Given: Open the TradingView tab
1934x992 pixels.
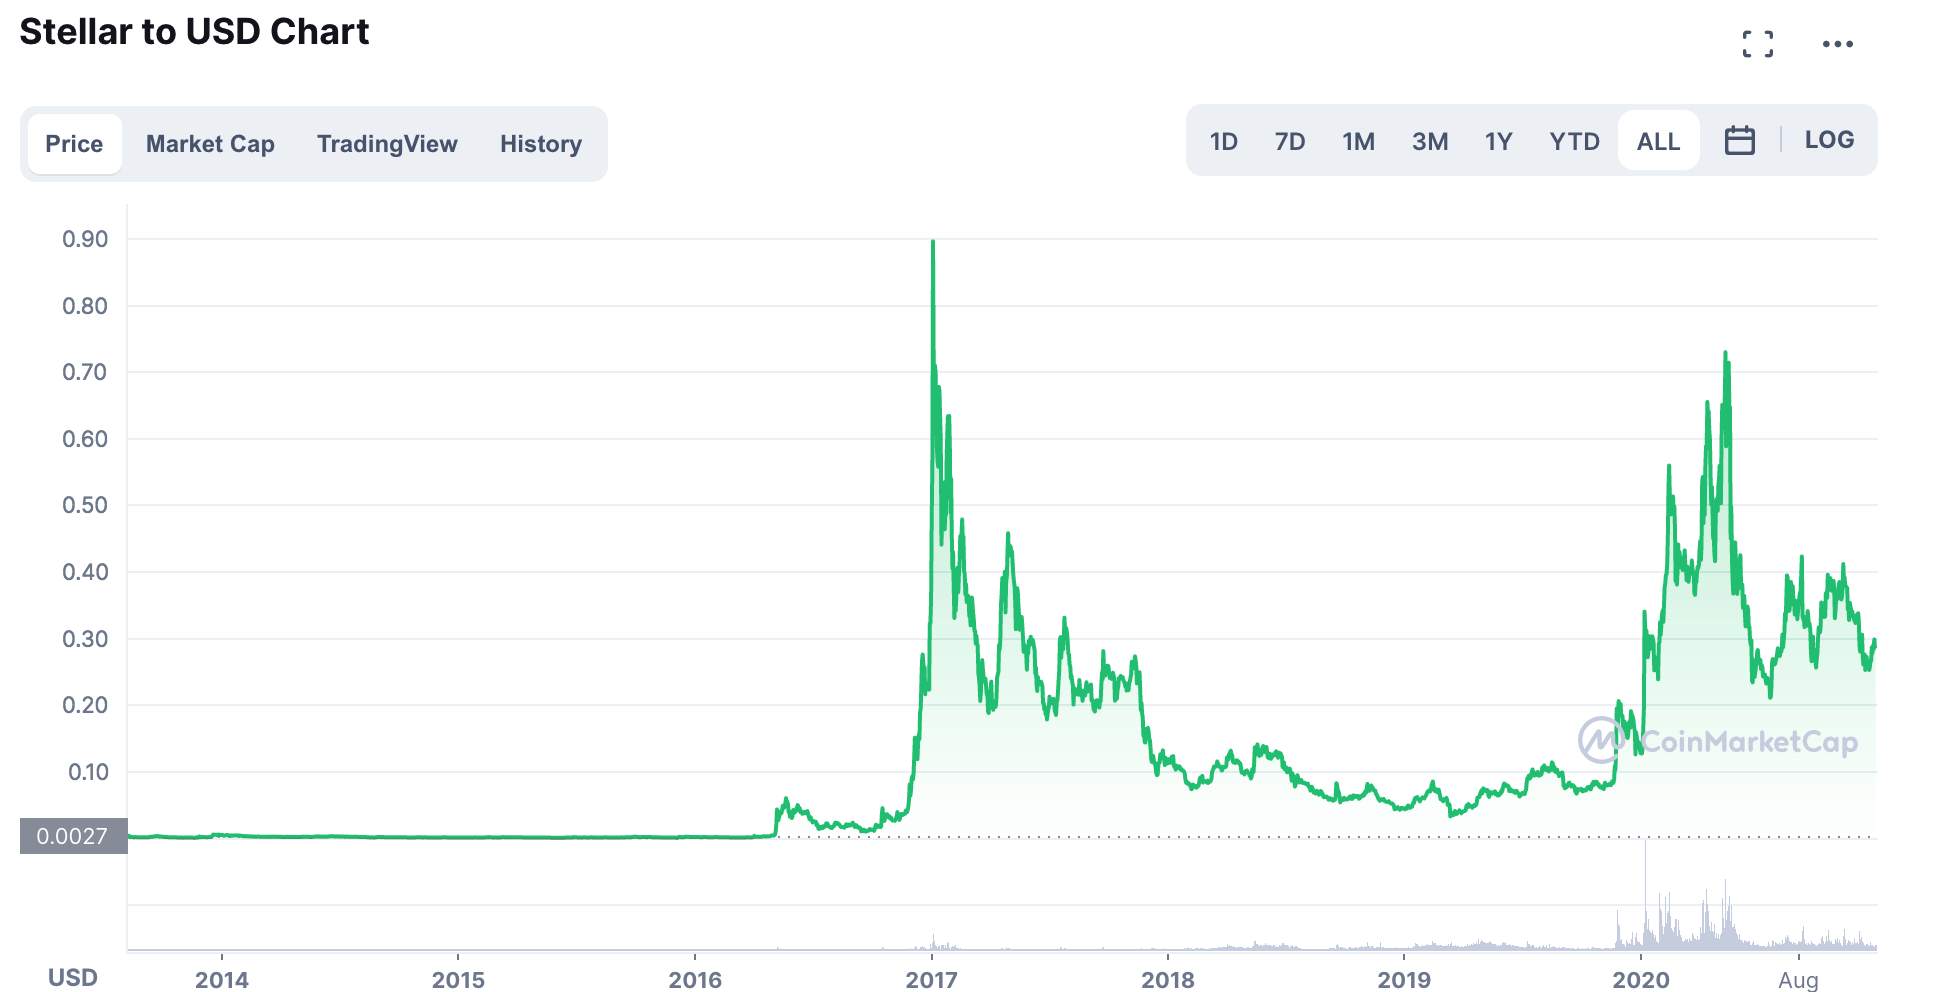Looking at the screenshot, I should pos(387,144).
